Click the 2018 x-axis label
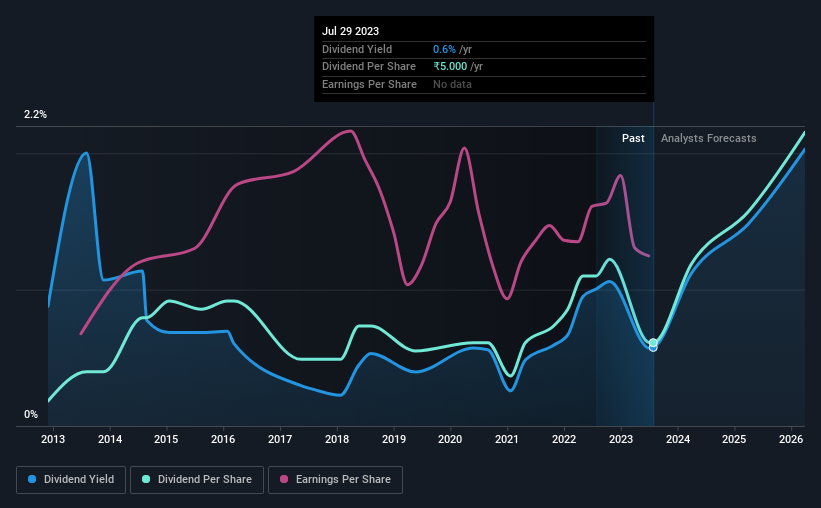Viewport: 821px width, 508px height. [x=337, y=439]
